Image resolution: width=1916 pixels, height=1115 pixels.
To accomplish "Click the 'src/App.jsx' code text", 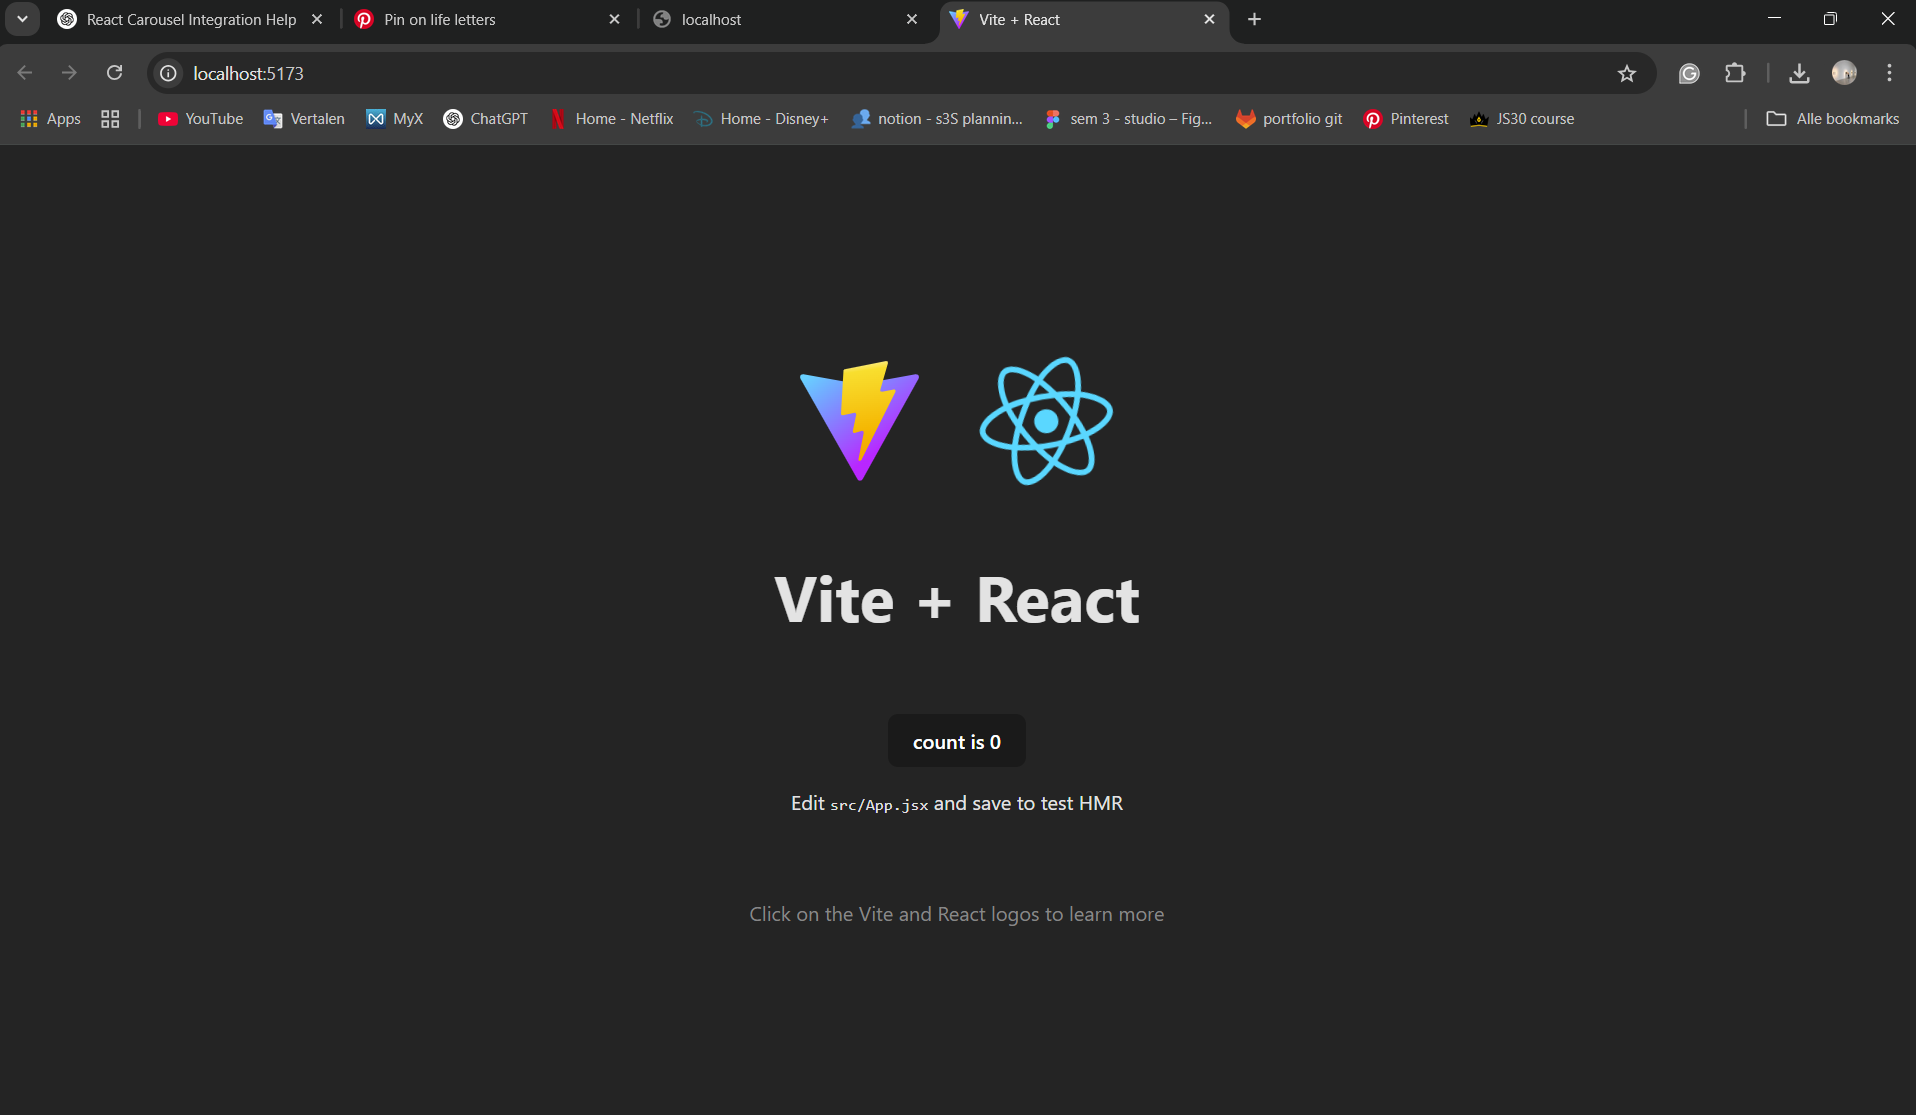I will (x=879, y=805).
